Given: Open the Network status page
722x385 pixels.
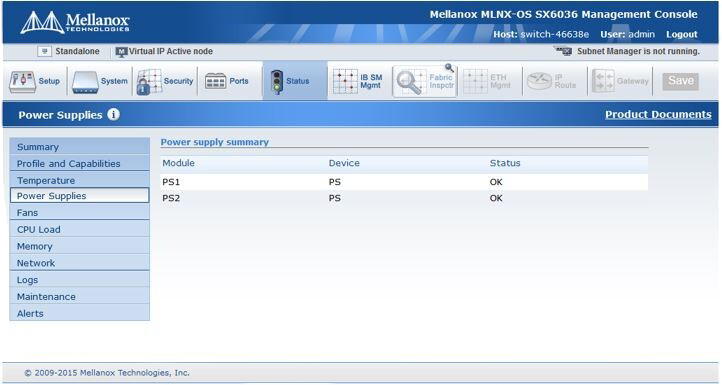Looking at the screenshot, I should point(80,262).
